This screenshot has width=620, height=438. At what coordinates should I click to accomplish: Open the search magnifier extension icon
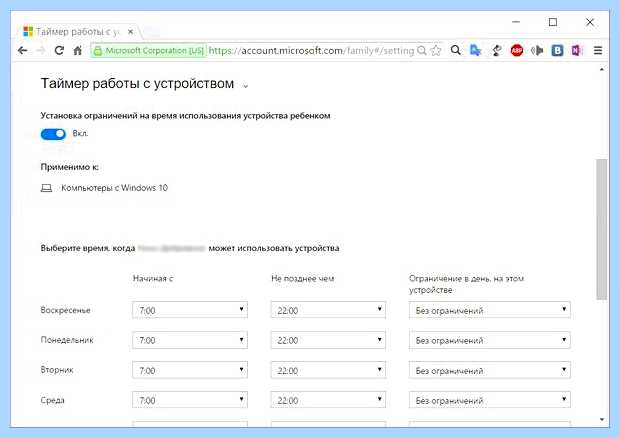(x=456, y=50)
